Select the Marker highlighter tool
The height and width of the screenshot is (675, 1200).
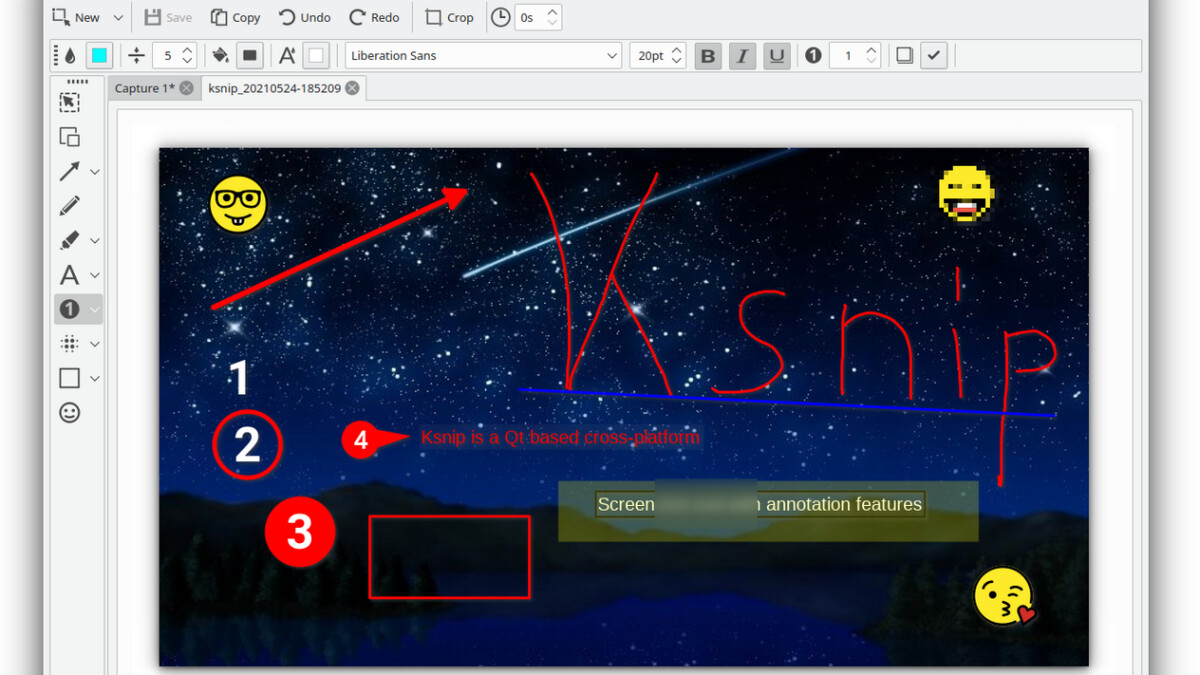pos(69,240)
